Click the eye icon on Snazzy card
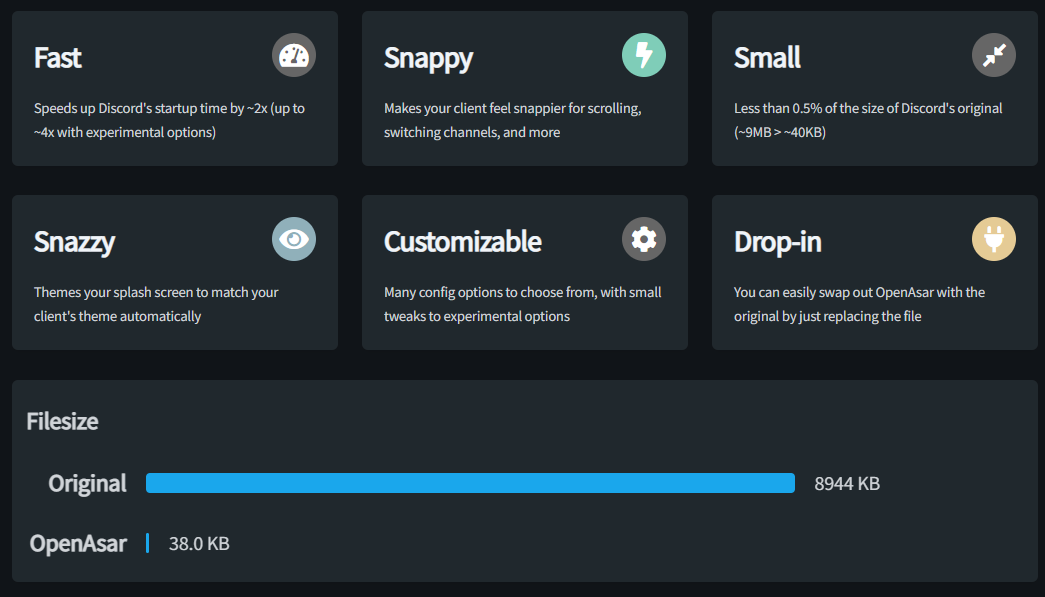 (294, 239)
